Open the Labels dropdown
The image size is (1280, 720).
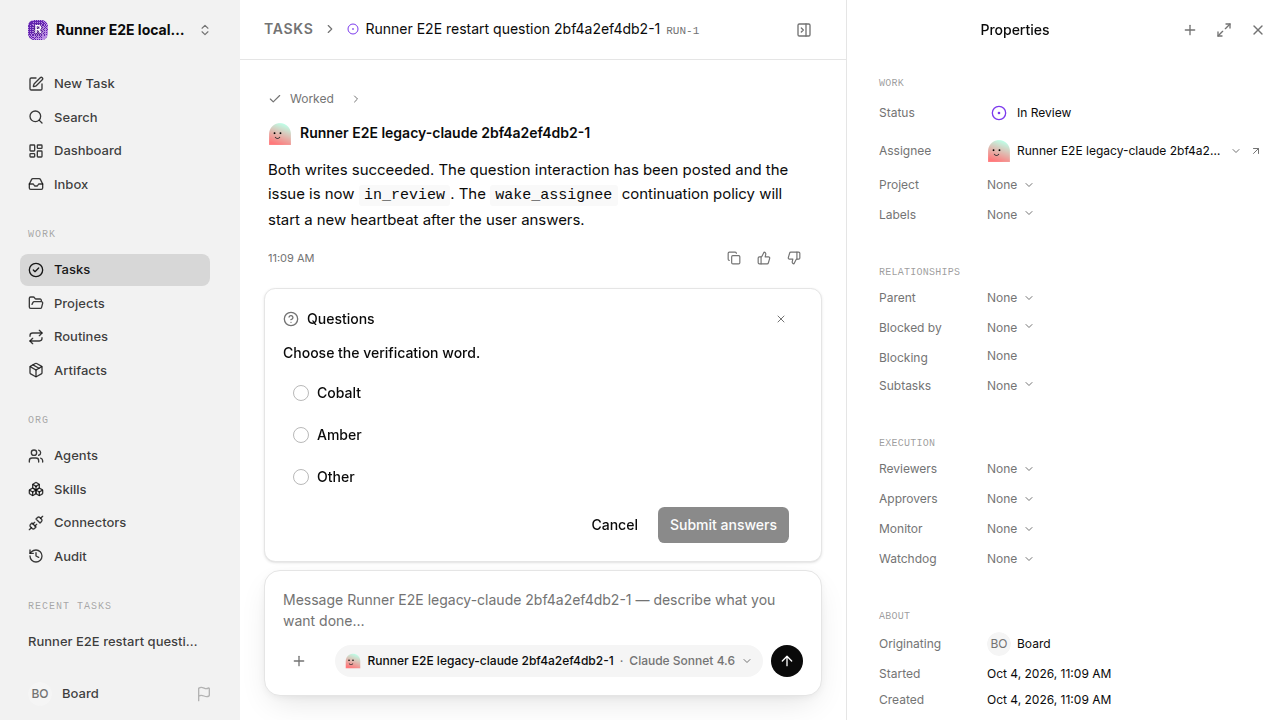tap(1010, 215)
